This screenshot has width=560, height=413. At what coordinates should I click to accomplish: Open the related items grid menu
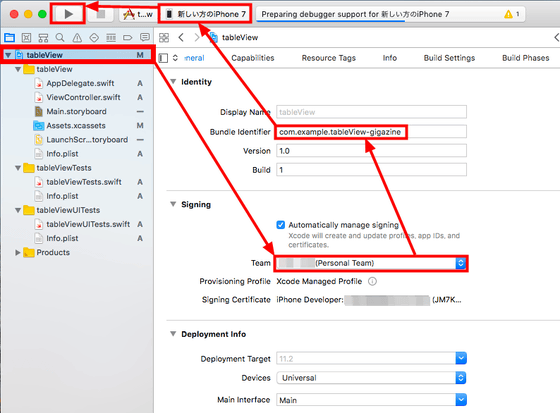click(164, 38)
